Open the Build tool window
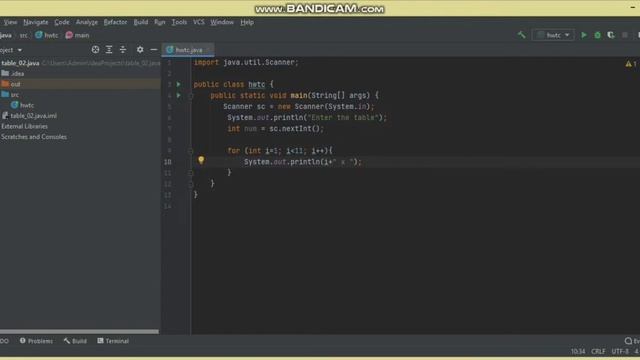The height and width of the screenshot is (360, 640). pos(75,341)
